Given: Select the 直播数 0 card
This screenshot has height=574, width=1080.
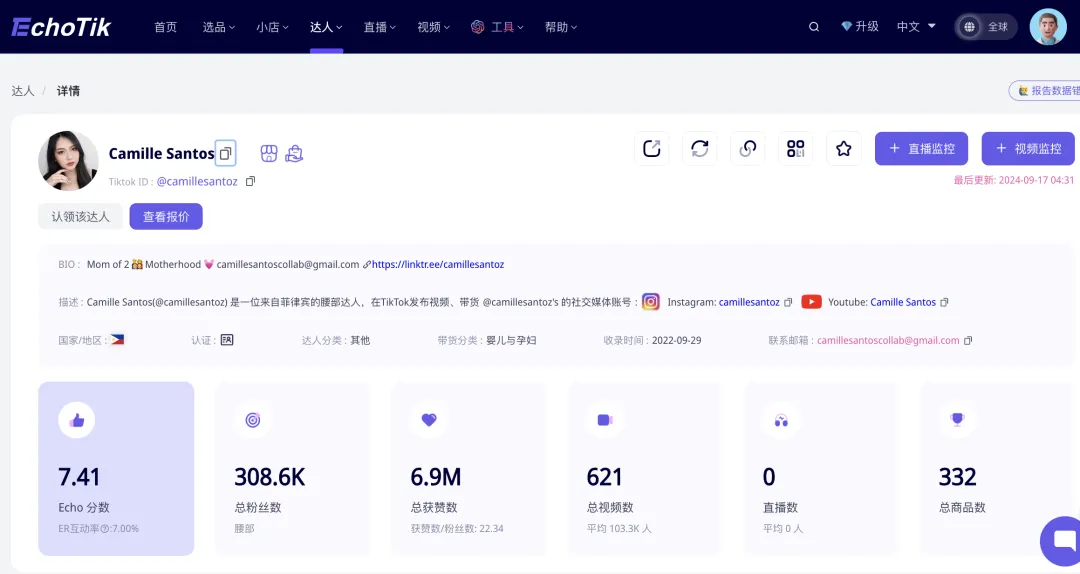Looking at the screenshot, I should [x=821, y=469].
